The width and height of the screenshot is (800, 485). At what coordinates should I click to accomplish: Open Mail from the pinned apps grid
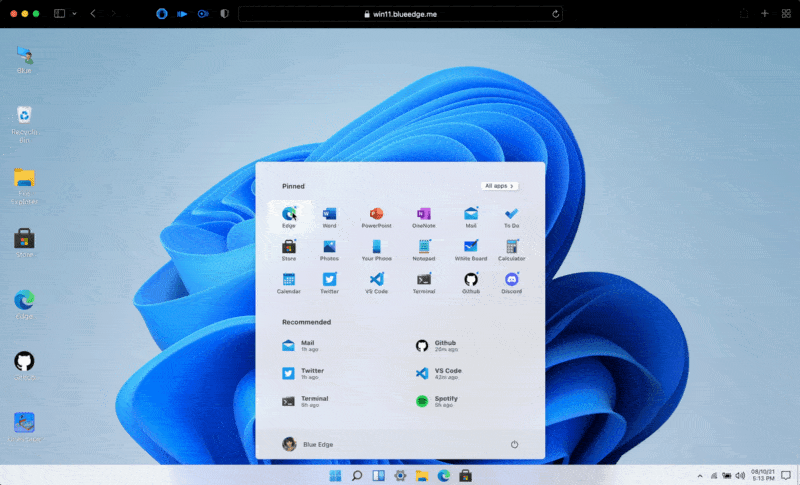(470, 217)
